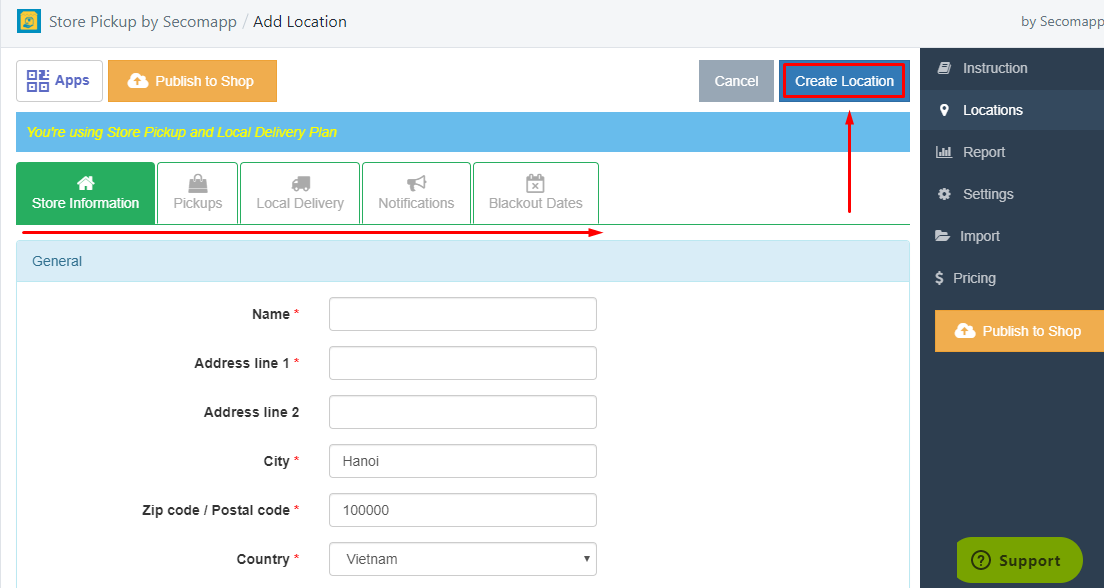Click the megaphone icon on Notifications tab
Viewport: 1104px width, 588px height.
point(416,183)
